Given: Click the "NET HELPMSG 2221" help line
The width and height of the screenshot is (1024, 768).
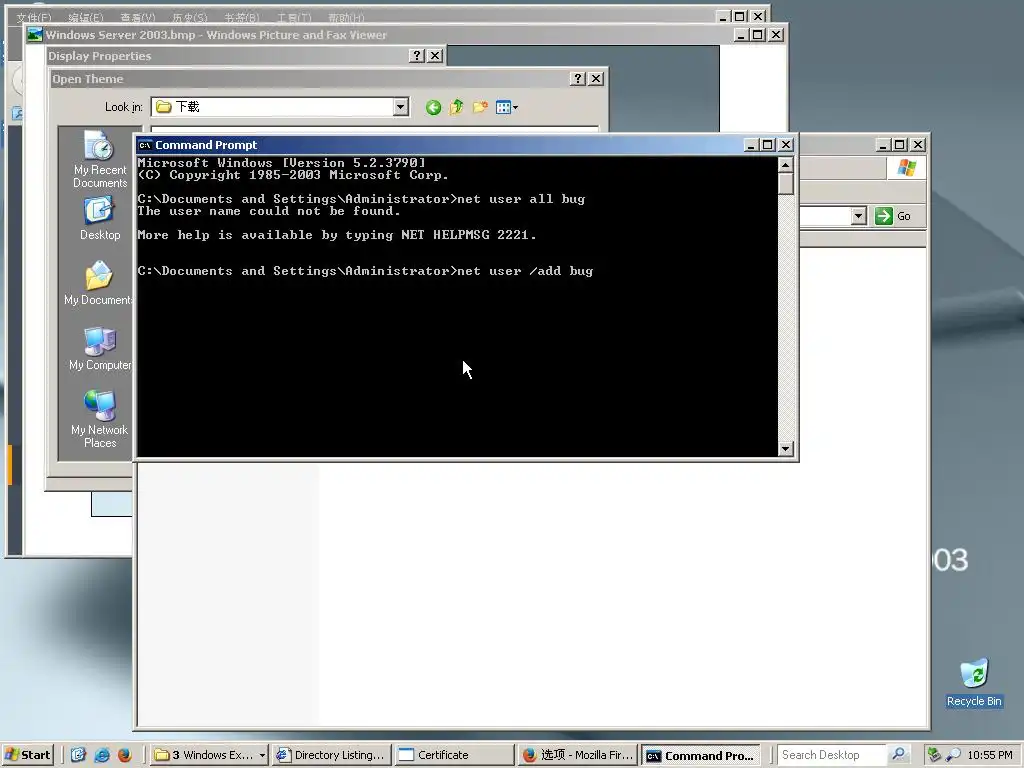Looking at the screenshot, I should coord(337,235).
